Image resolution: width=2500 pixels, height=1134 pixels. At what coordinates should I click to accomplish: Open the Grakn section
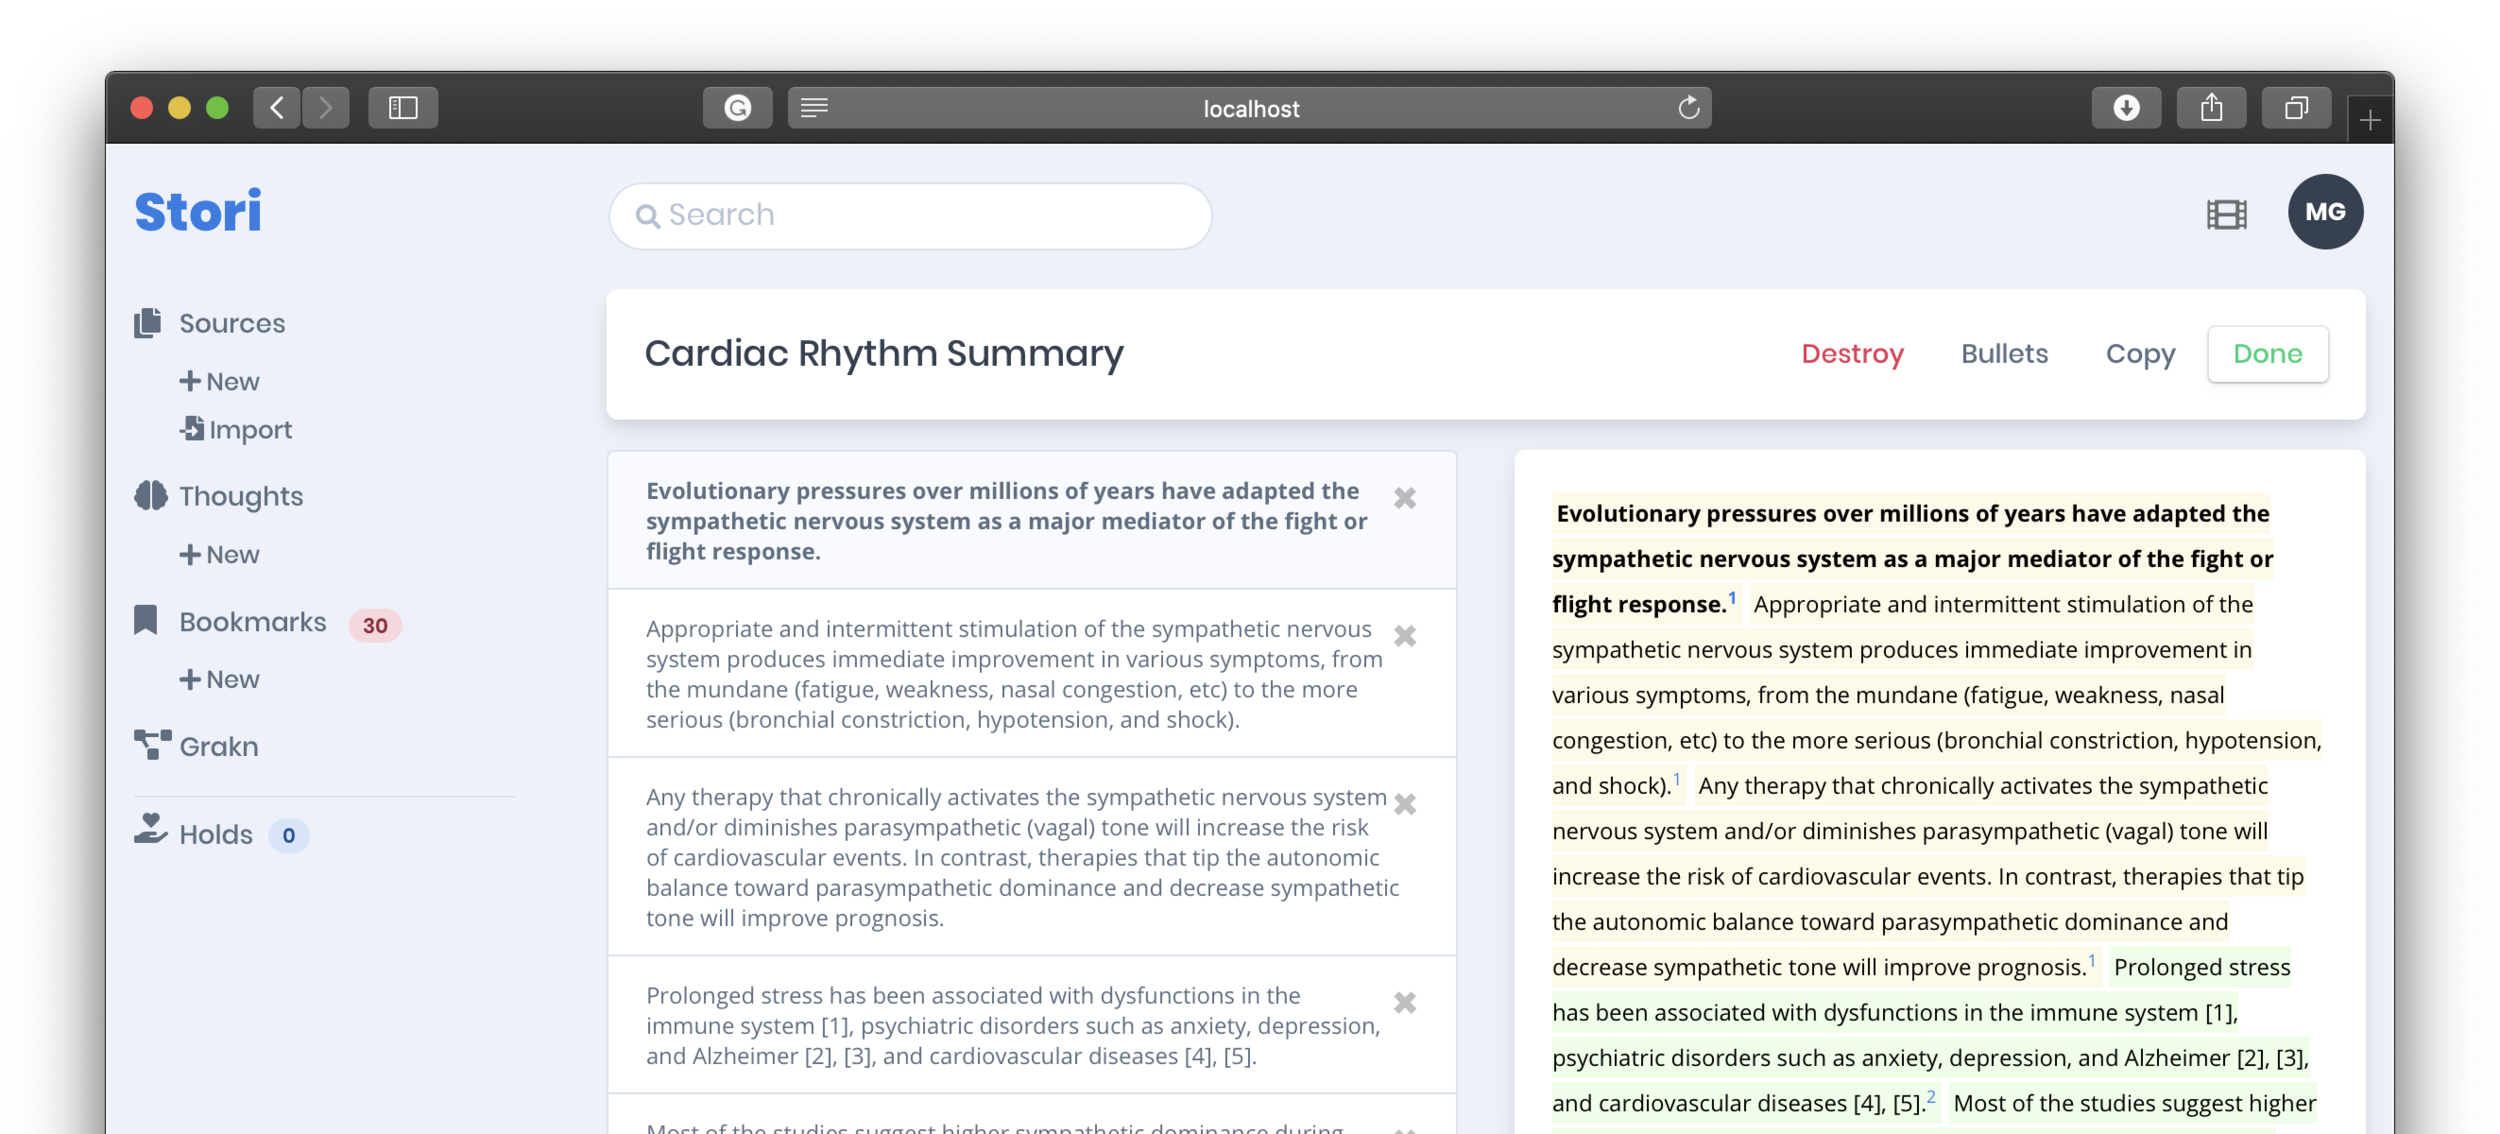(219, 747)
